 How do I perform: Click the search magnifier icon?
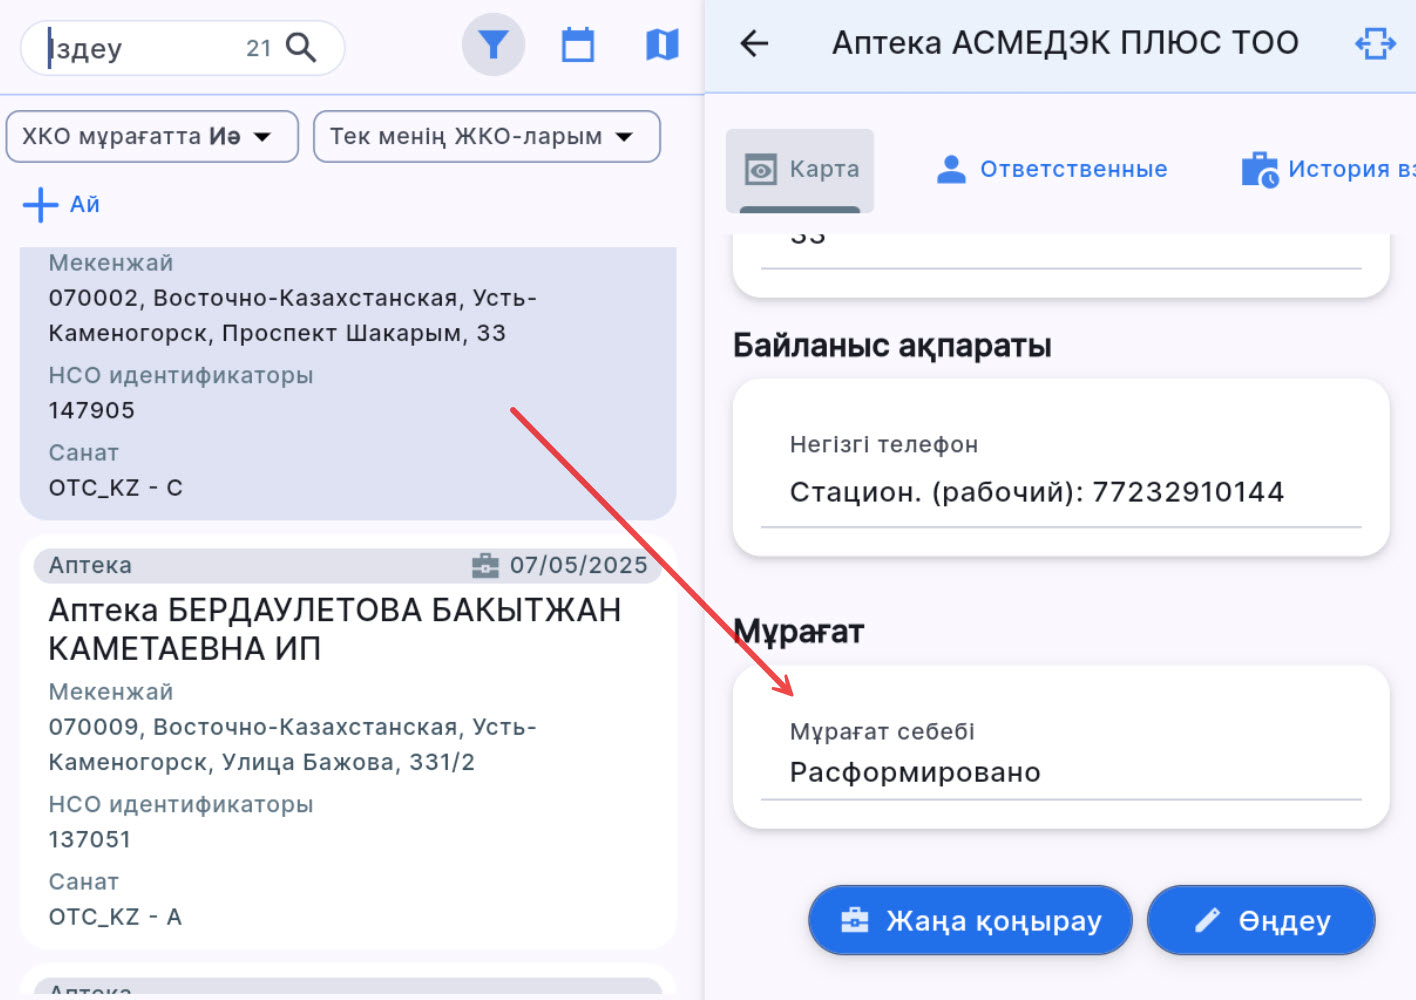(301, 48)
